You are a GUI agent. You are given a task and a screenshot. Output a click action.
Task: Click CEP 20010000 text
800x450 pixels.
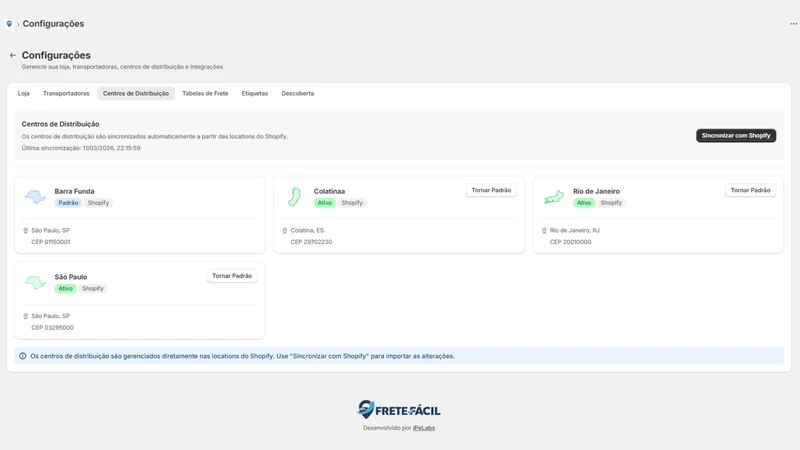pyautogui.click(x=570, y=242)
